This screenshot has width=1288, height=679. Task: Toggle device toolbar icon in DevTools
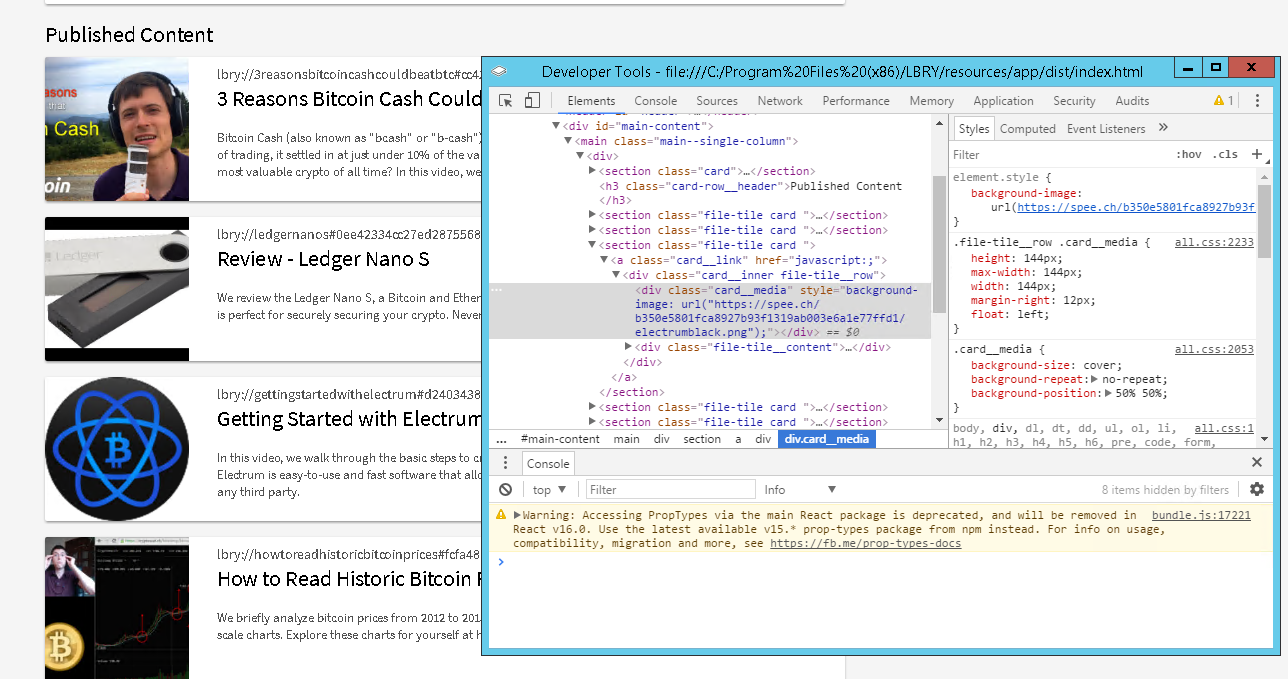click(x=532, y=101)
